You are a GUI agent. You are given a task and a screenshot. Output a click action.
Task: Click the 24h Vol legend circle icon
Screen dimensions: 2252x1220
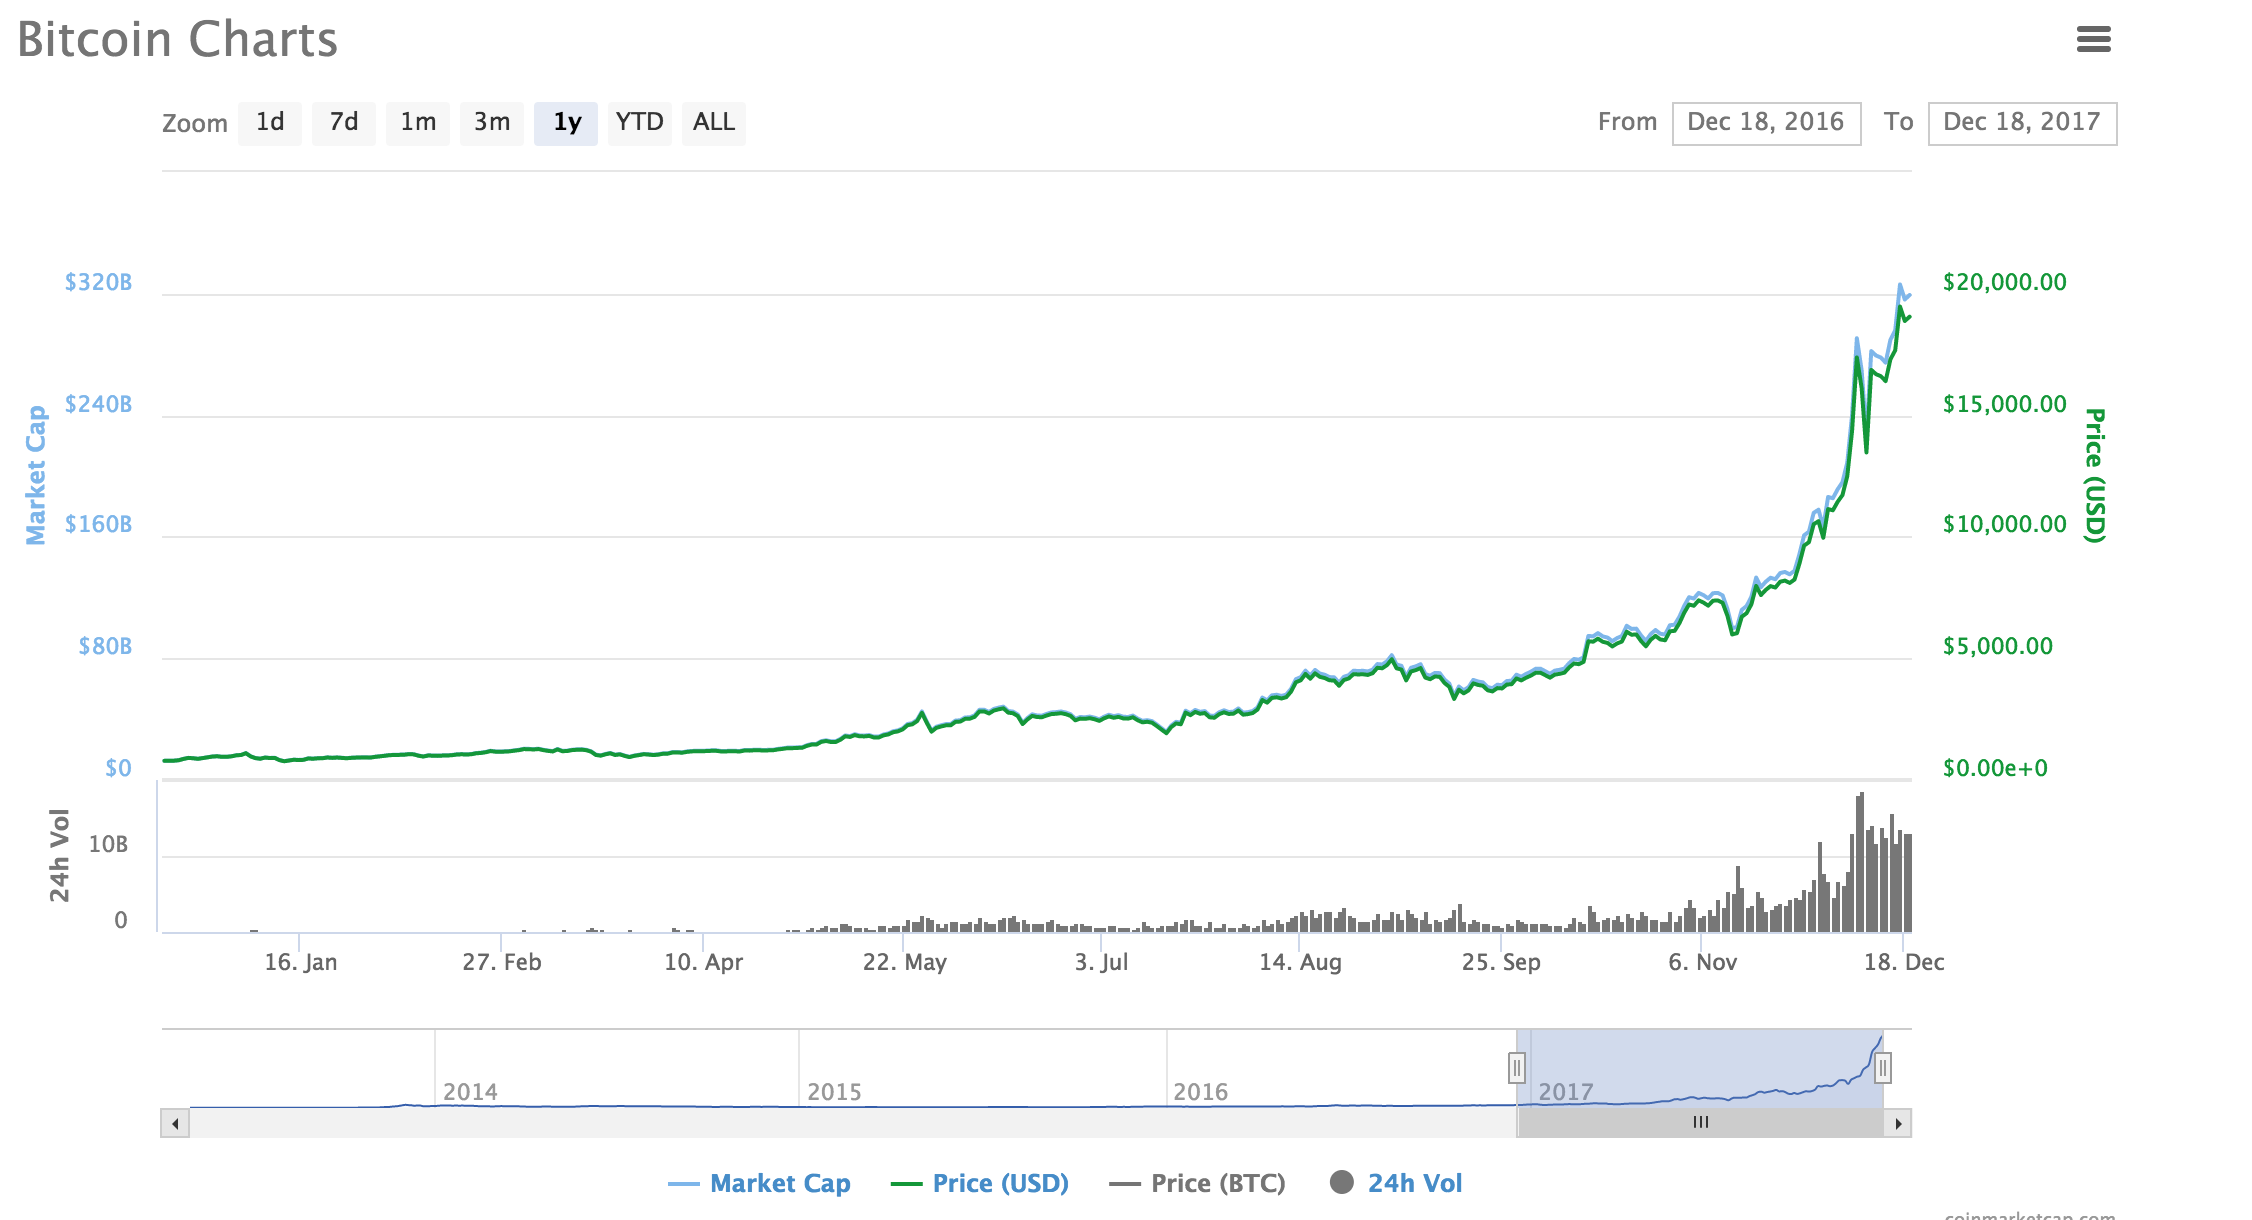click(x=1342, y=1183)
